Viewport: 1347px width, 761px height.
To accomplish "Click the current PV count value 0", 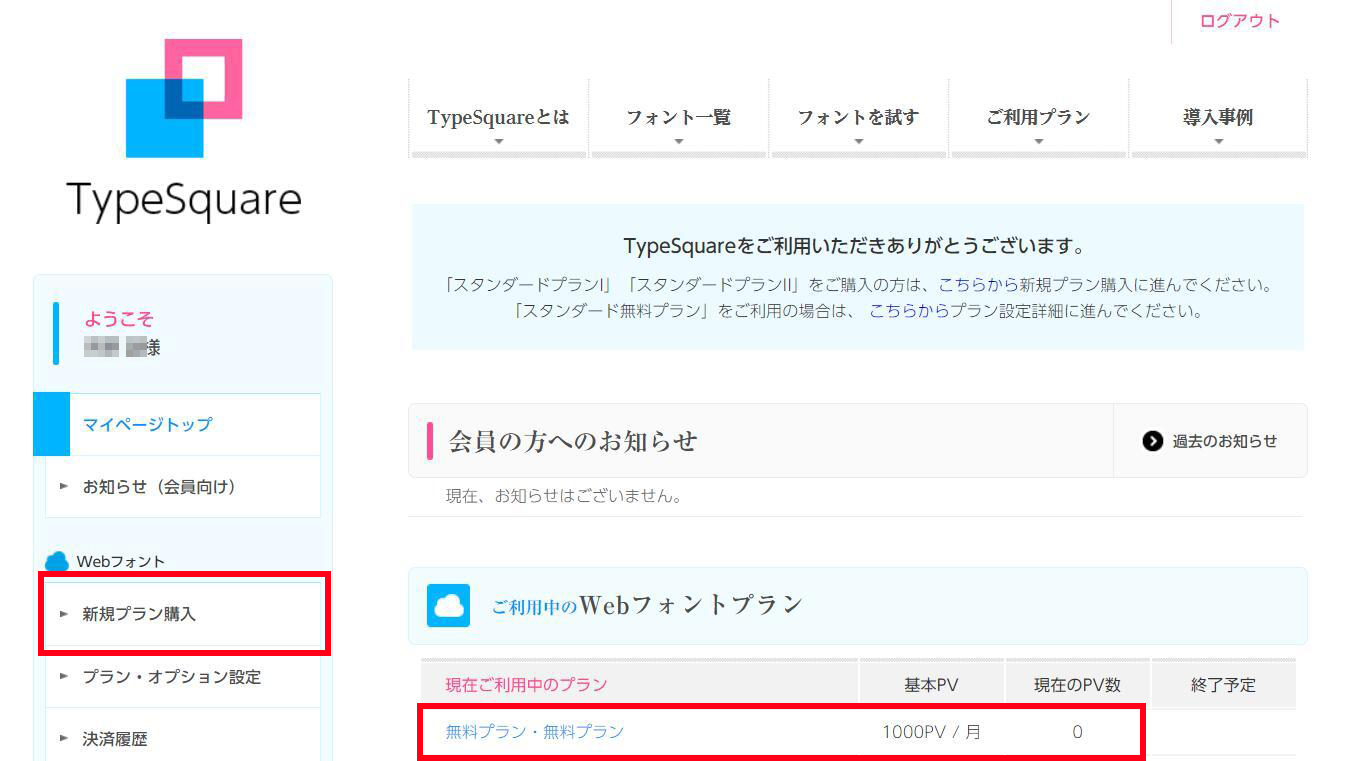I will point(1077,732).
